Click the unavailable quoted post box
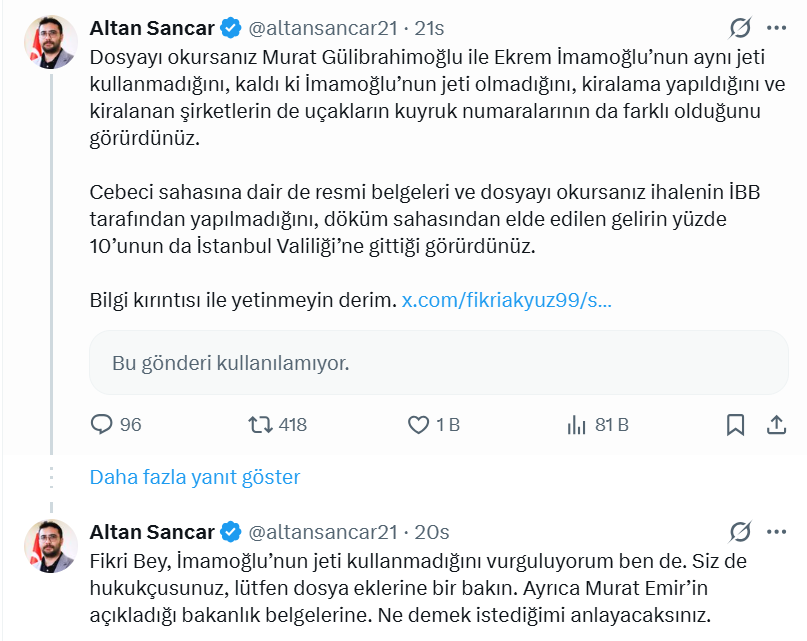This screenshot has height=641, width=807. click(438, 362)
